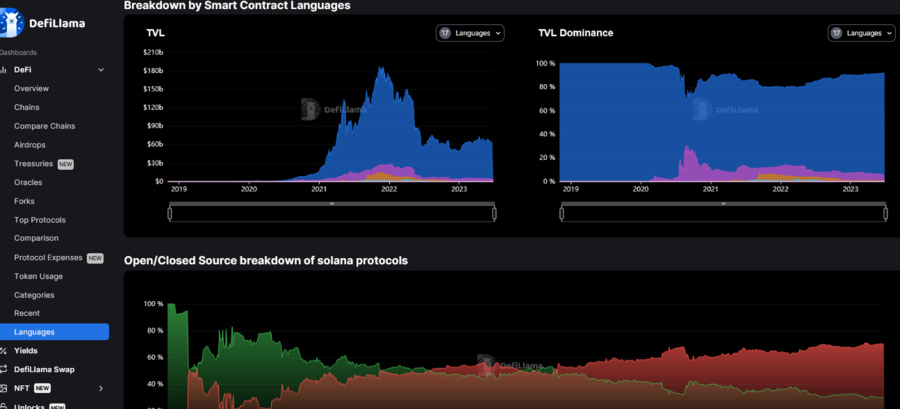Click the percent icon next to Yields
This screenshot has height=409, width=900.
(x=3, y=350)
